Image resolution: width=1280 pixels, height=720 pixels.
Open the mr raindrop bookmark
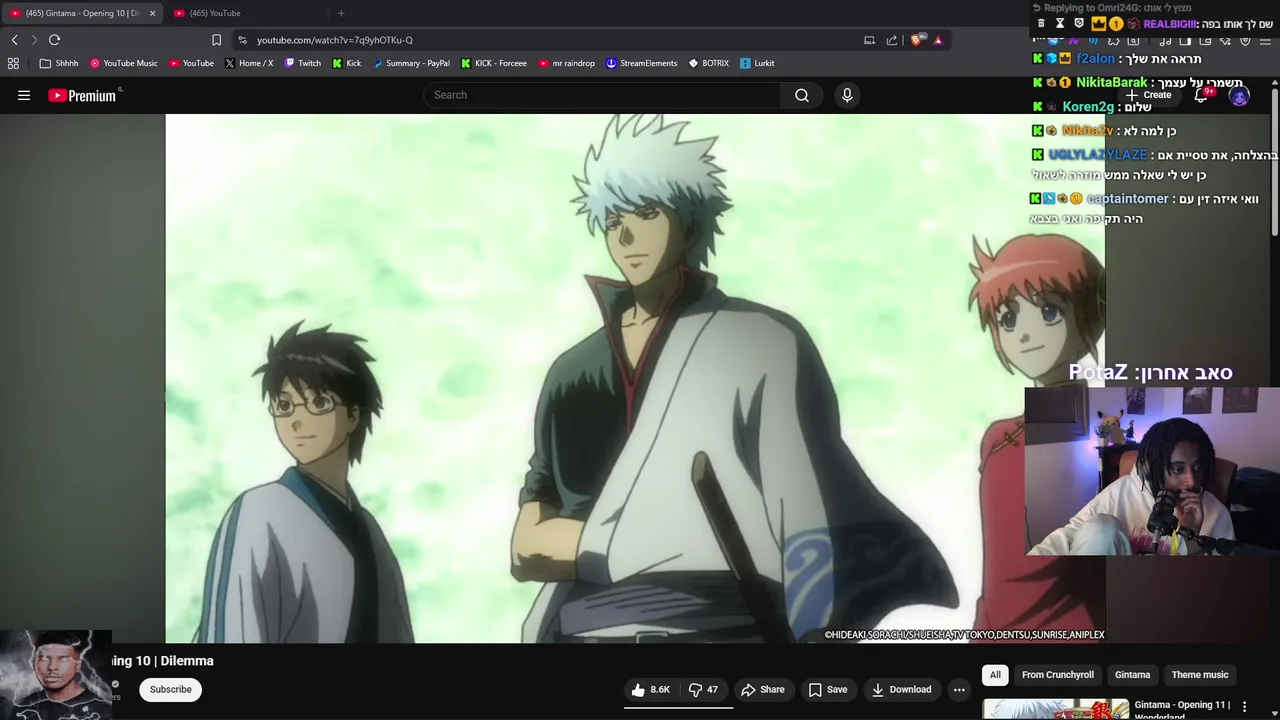click(x=567, y=63)
